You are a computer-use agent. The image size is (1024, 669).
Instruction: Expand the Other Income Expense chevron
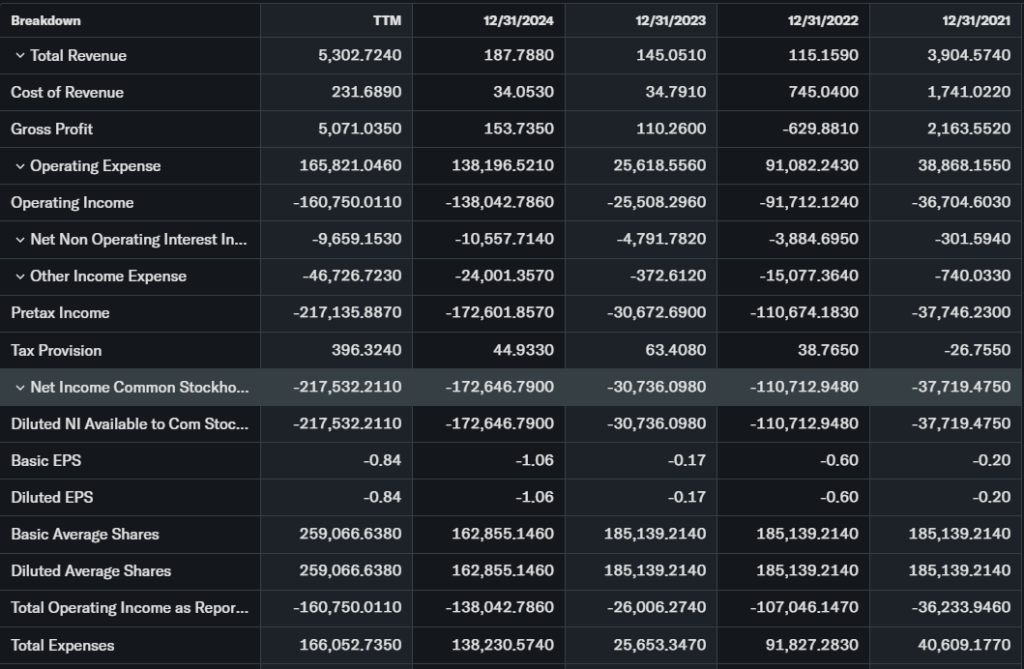(20, 277)
